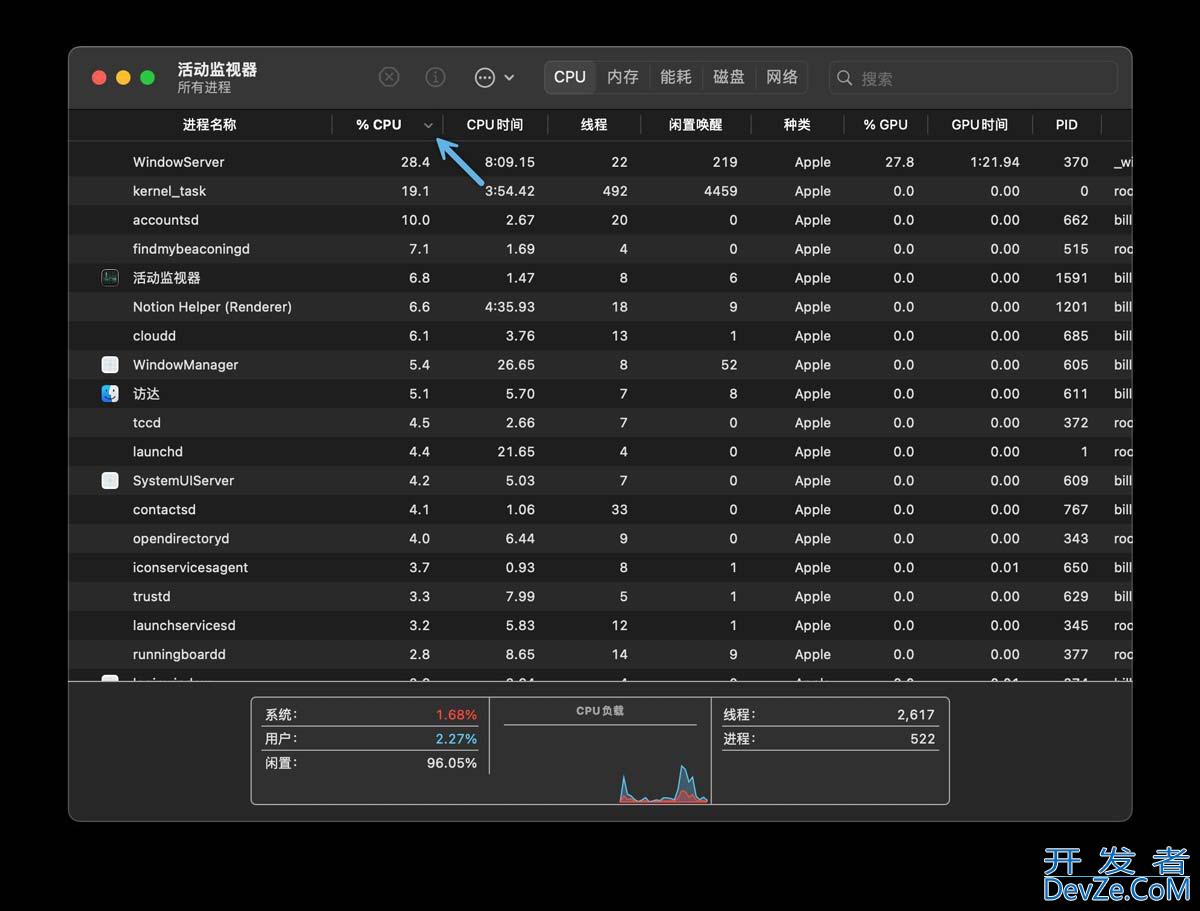The height and width of the screenshot is (911, 1200).
Task: Switch to the 内存 tab
Action: pyautogui.click(x=623, y=77)
